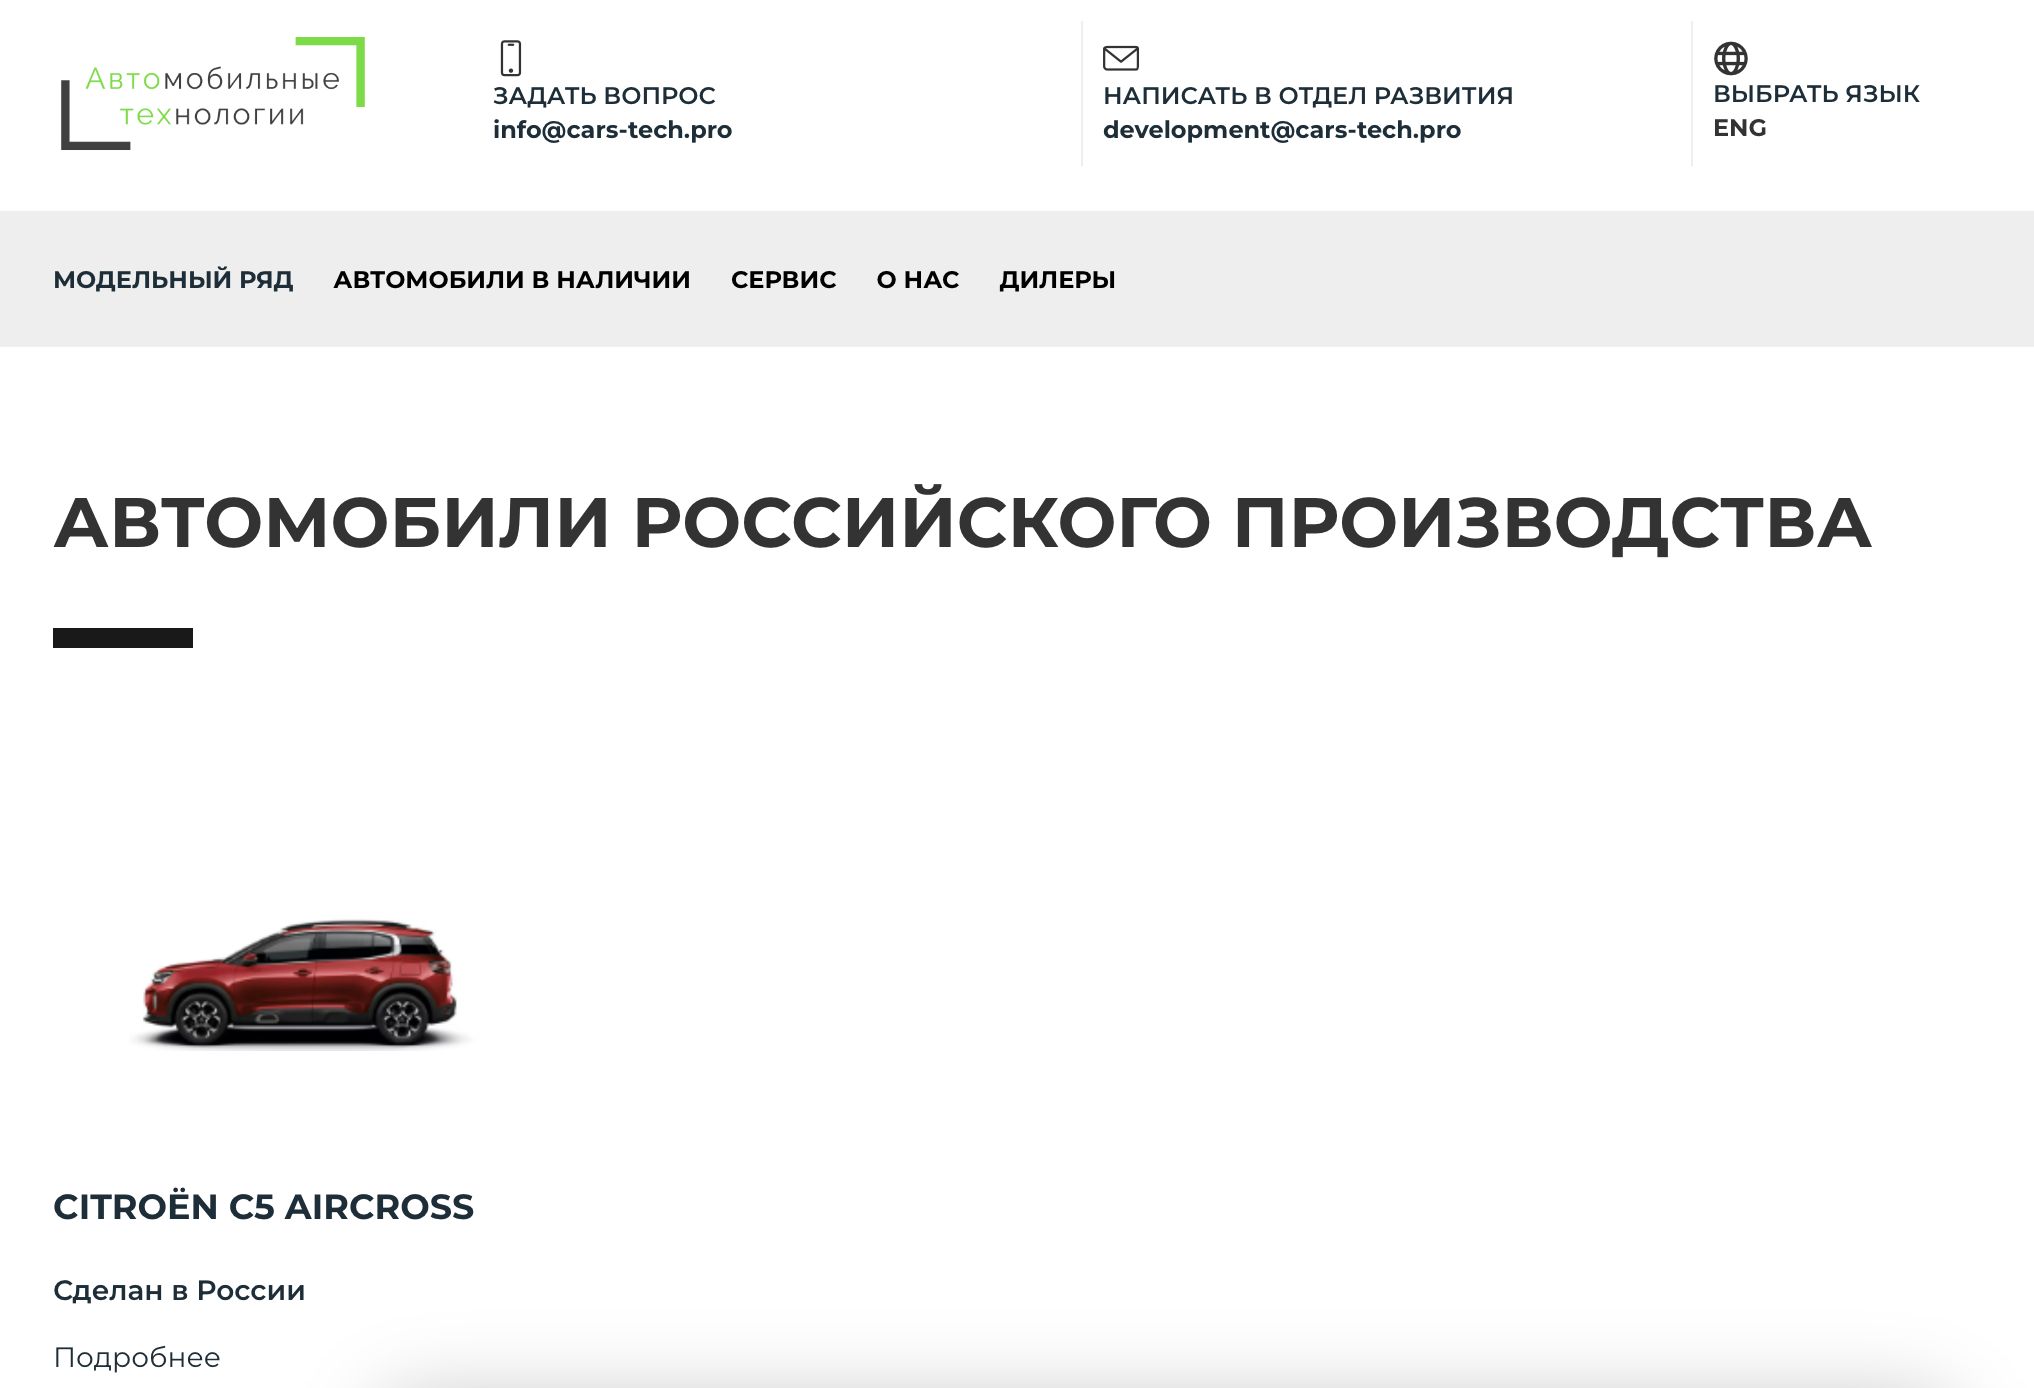Open the СЕРВИС menu item

click(x=783, y=279)
